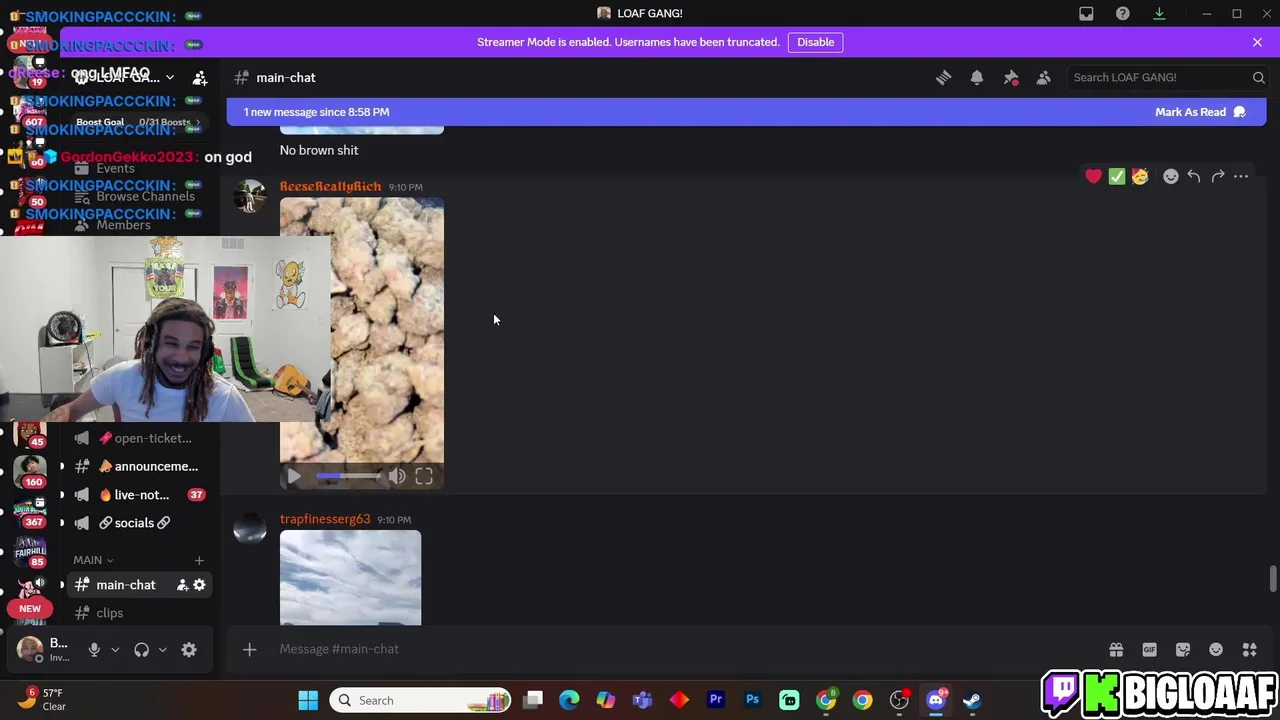Toggle microphone mute
Viewport: 1280px width, 720px height.
pos(94,650)
